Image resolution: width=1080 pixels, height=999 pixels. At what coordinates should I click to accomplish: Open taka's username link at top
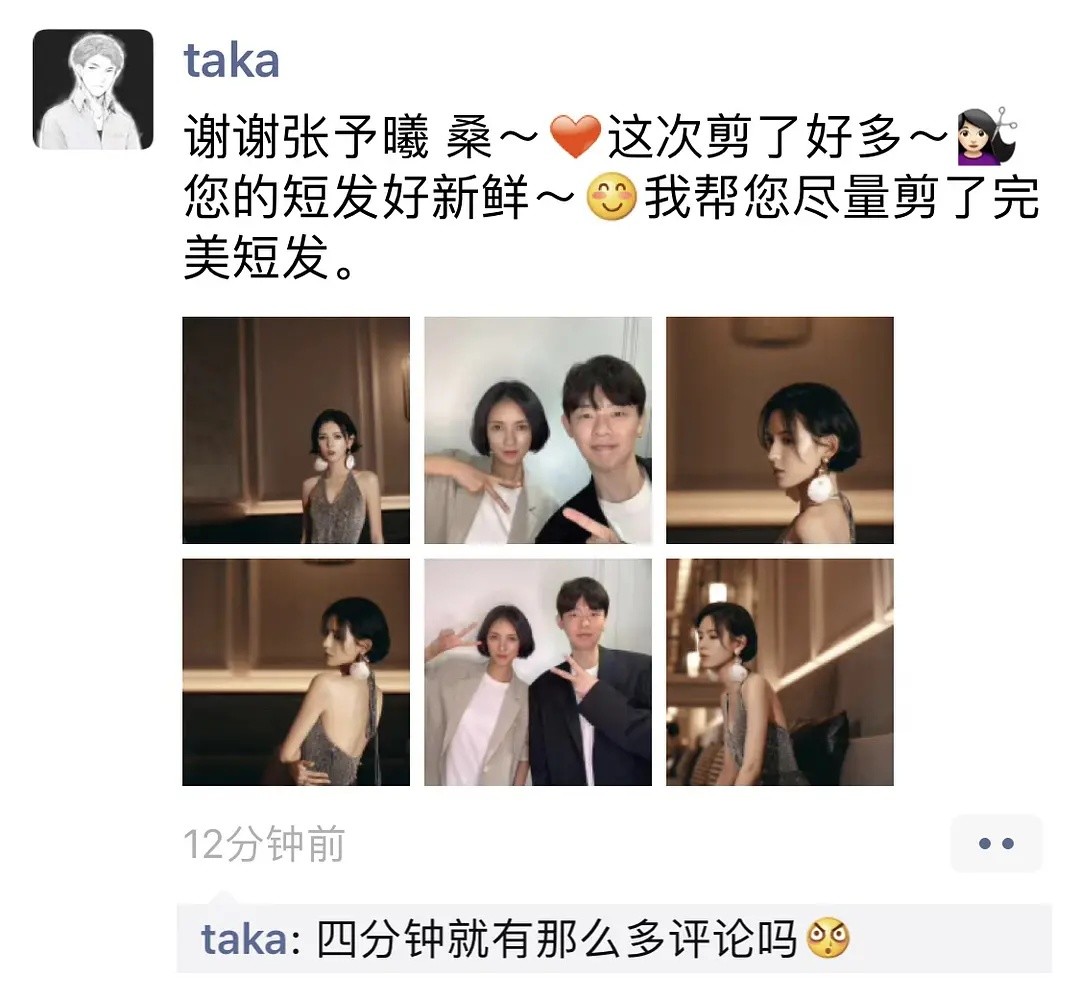(x=231, y=61)
